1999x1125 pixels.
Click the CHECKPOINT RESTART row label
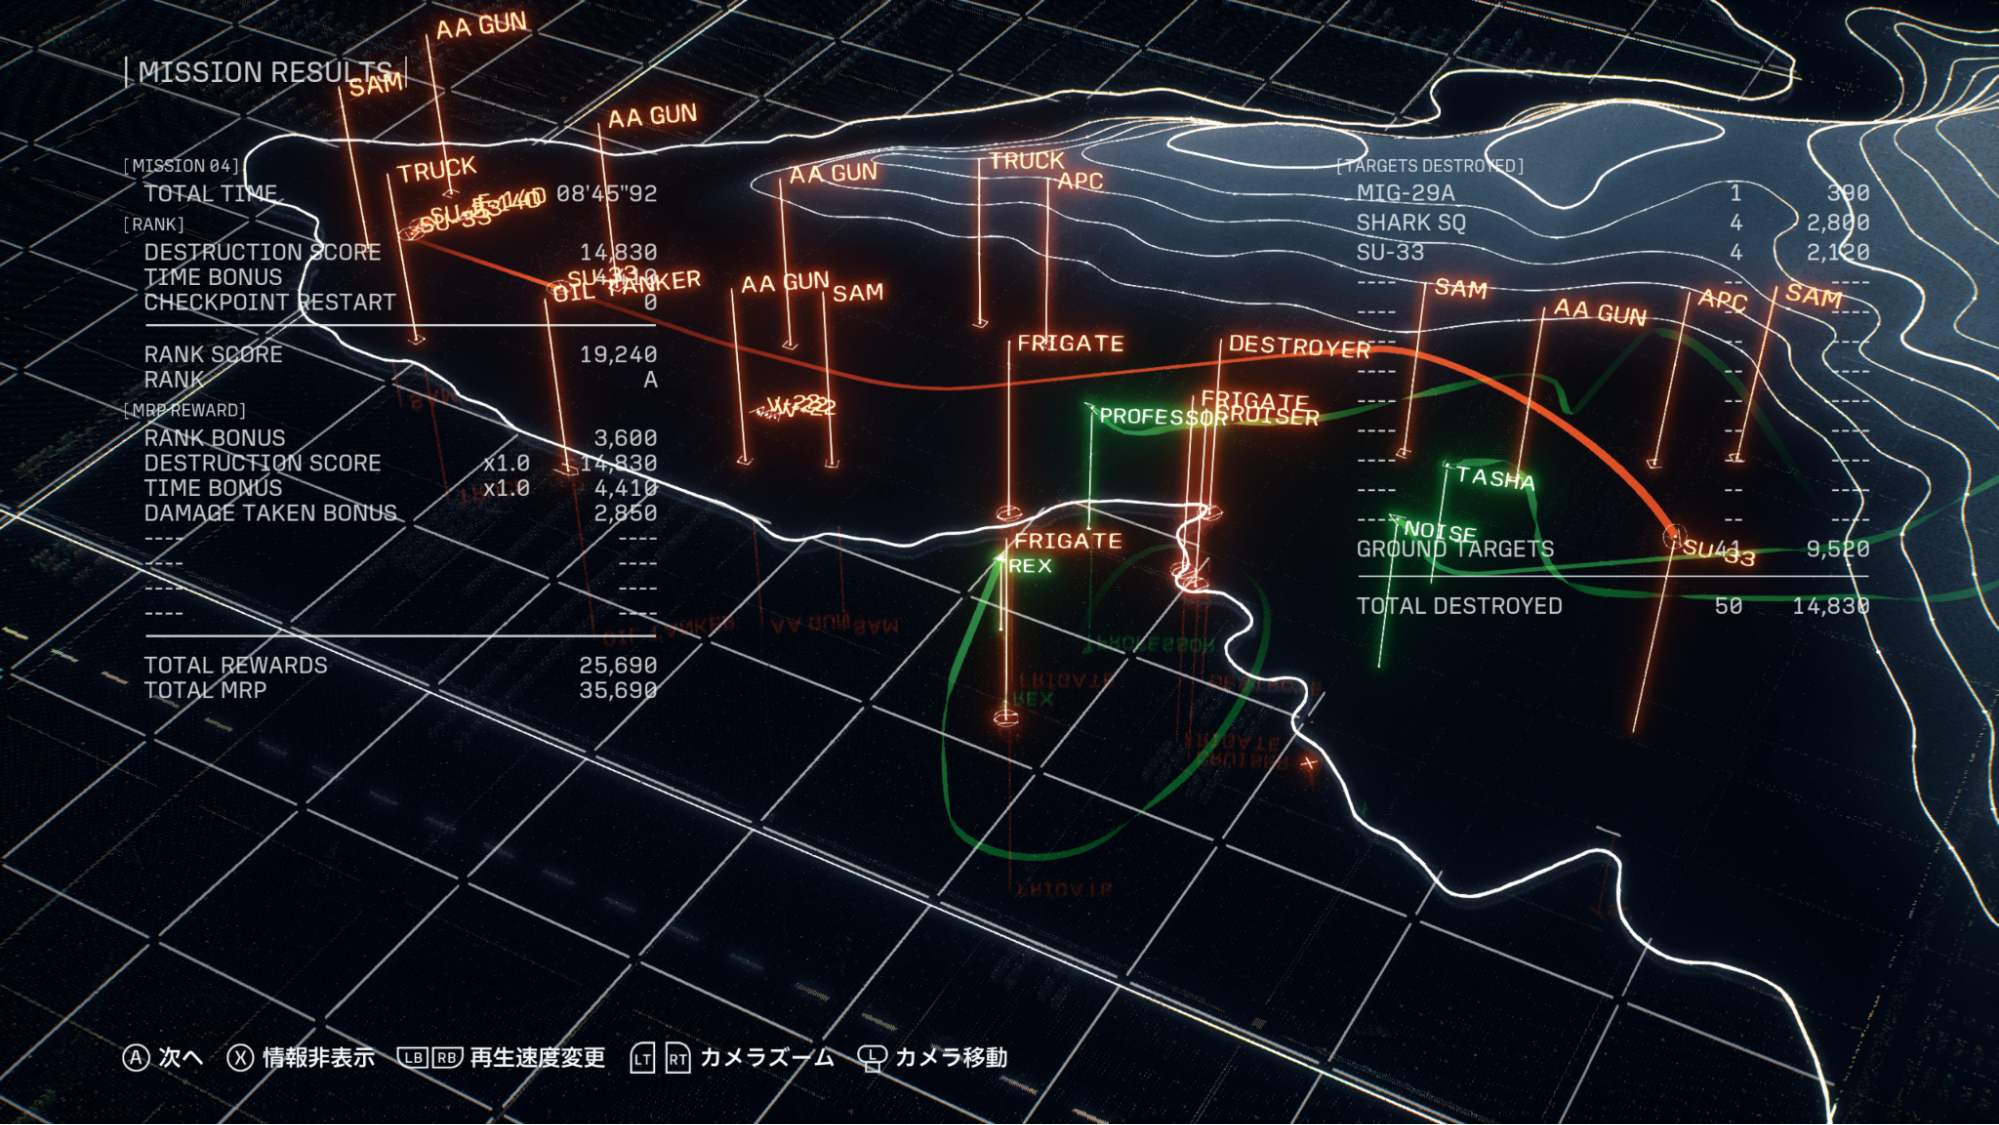[270, 302]
